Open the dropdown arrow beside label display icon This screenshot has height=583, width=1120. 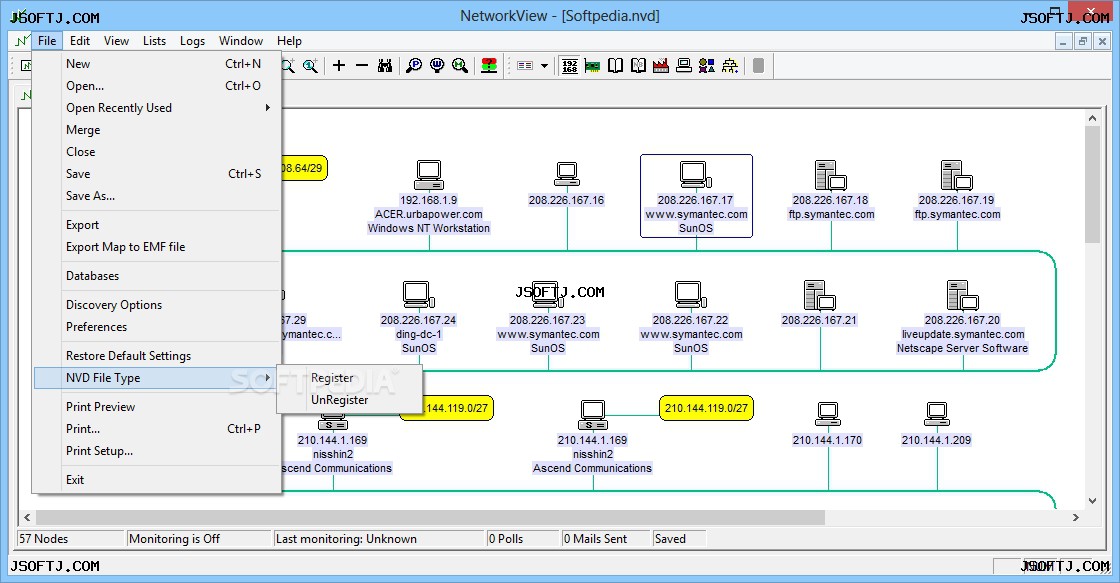544,66
